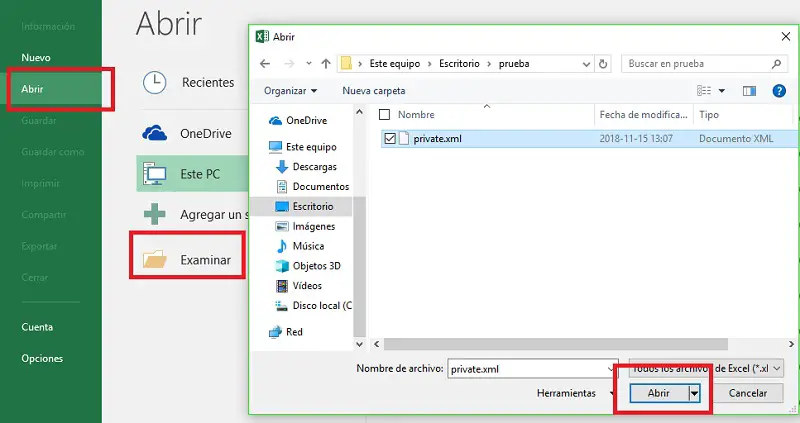Select Abrir in Excel backstage menu
This screenshot has width=800, height=423.
51,89
